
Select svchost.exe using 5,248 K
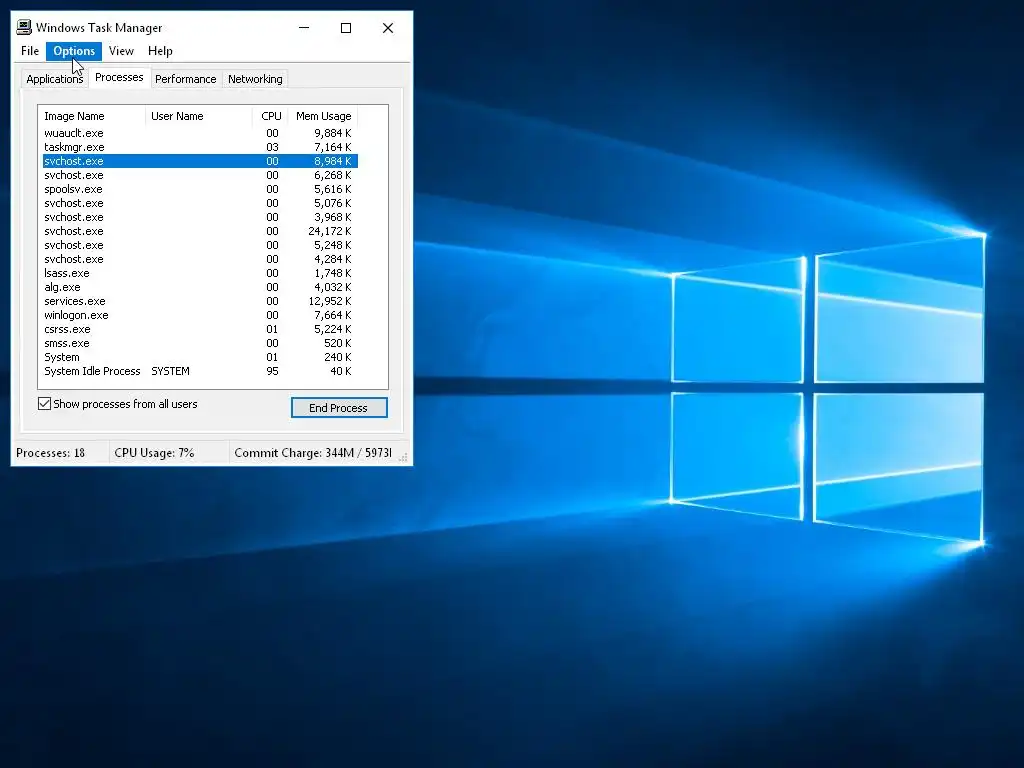click(198, 245)
